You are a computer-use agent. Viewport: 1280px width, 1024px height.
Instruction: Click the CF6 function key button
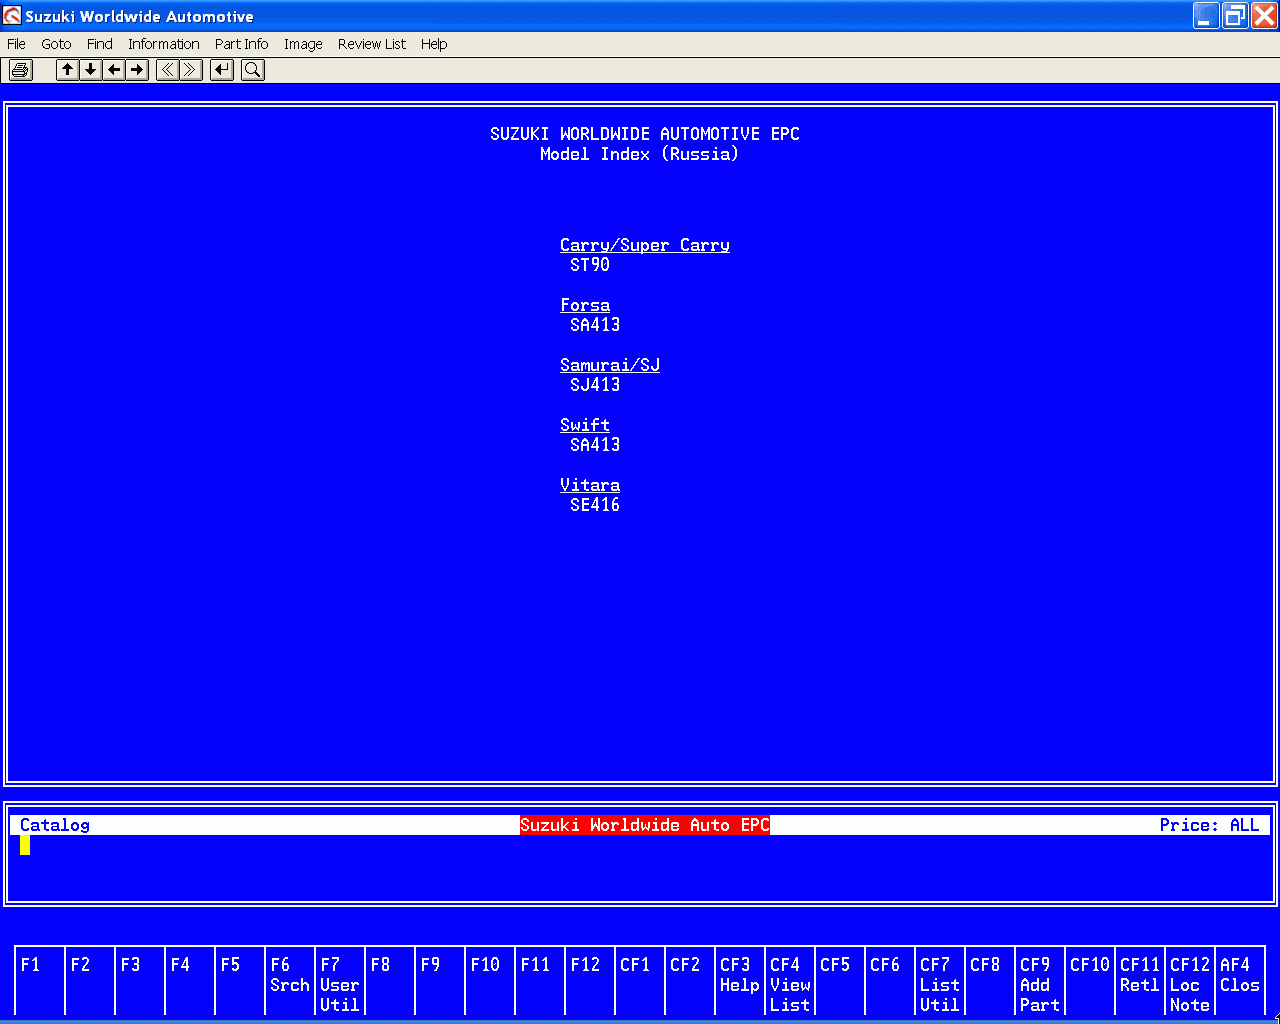890,981
